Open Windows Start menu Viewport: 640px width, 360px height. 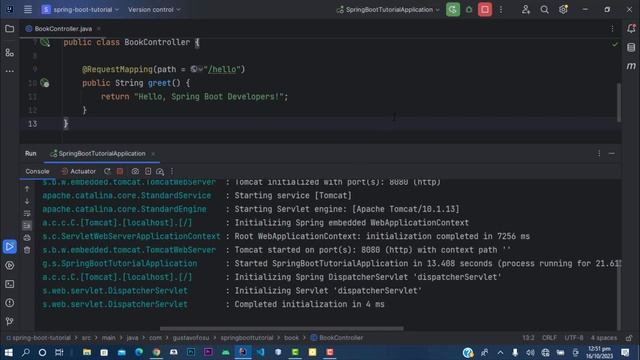8,352
